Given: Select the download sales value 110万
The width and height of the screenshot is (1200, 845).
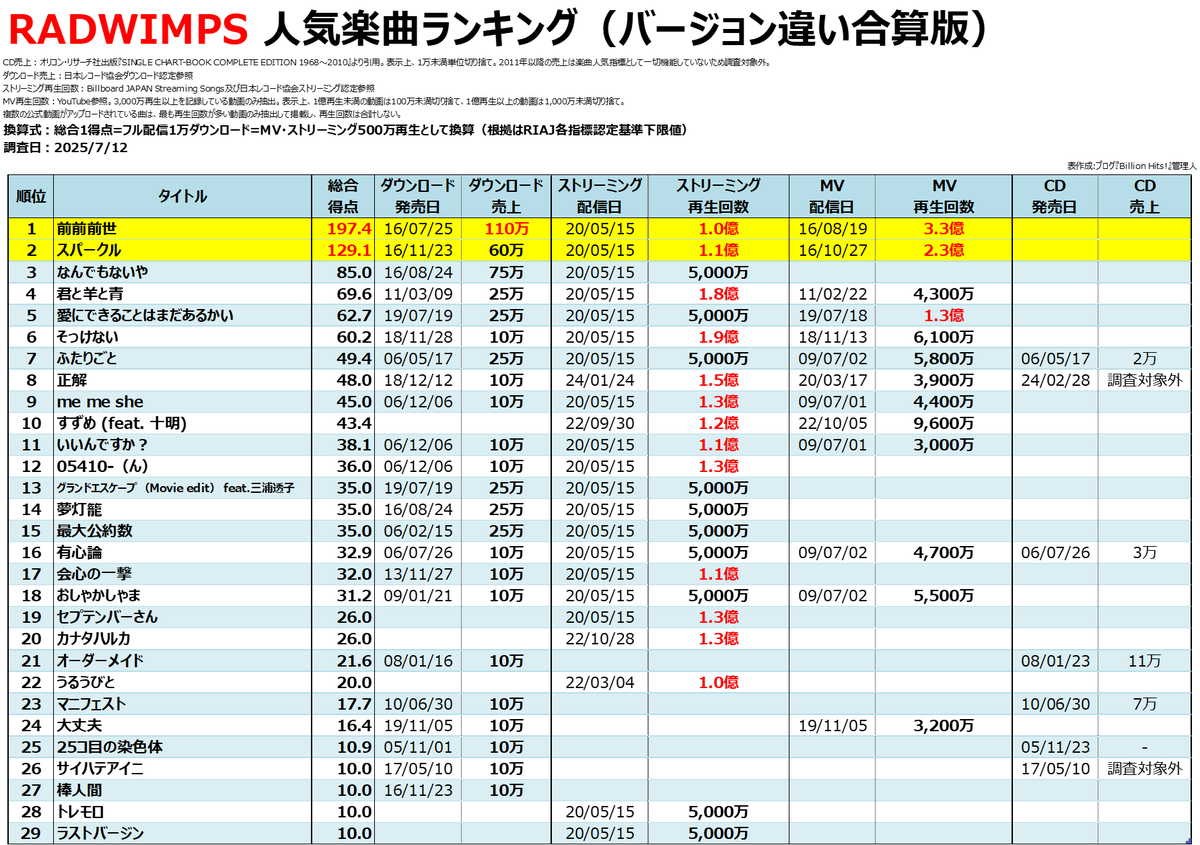Looking at the screenshot, I should point(506,230).
